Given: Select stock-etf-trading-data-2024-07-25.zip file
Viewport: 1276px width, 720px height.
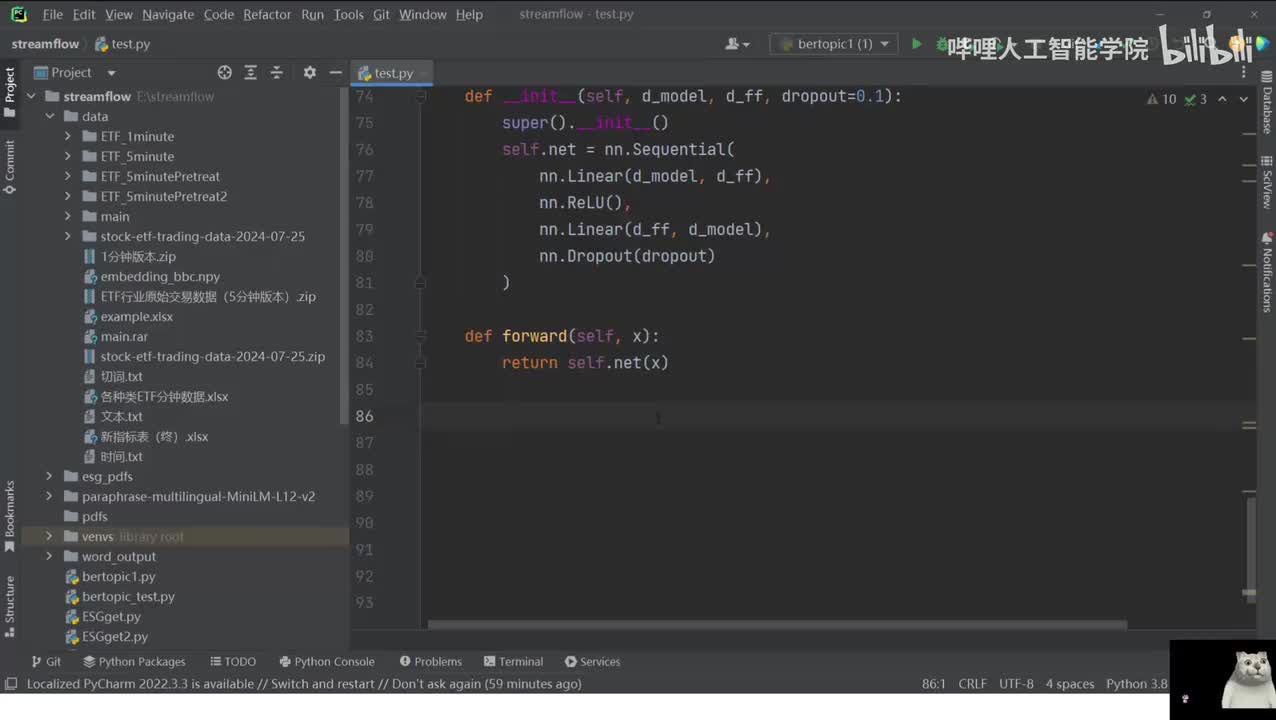Looking at the screenshot, I should coord(204,357).
